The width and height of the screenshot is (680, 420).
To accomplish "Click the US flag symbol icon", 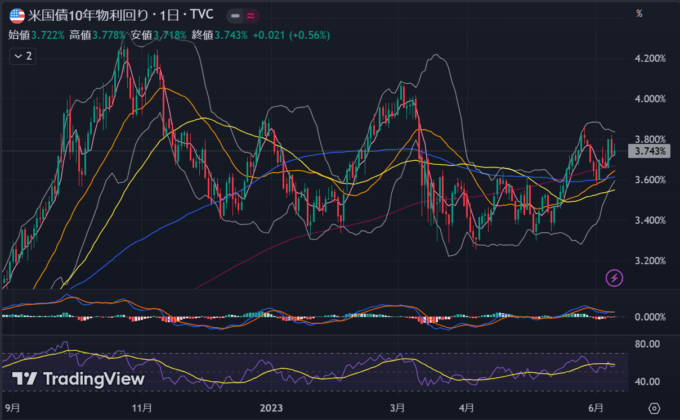I will tap(17, 17).
